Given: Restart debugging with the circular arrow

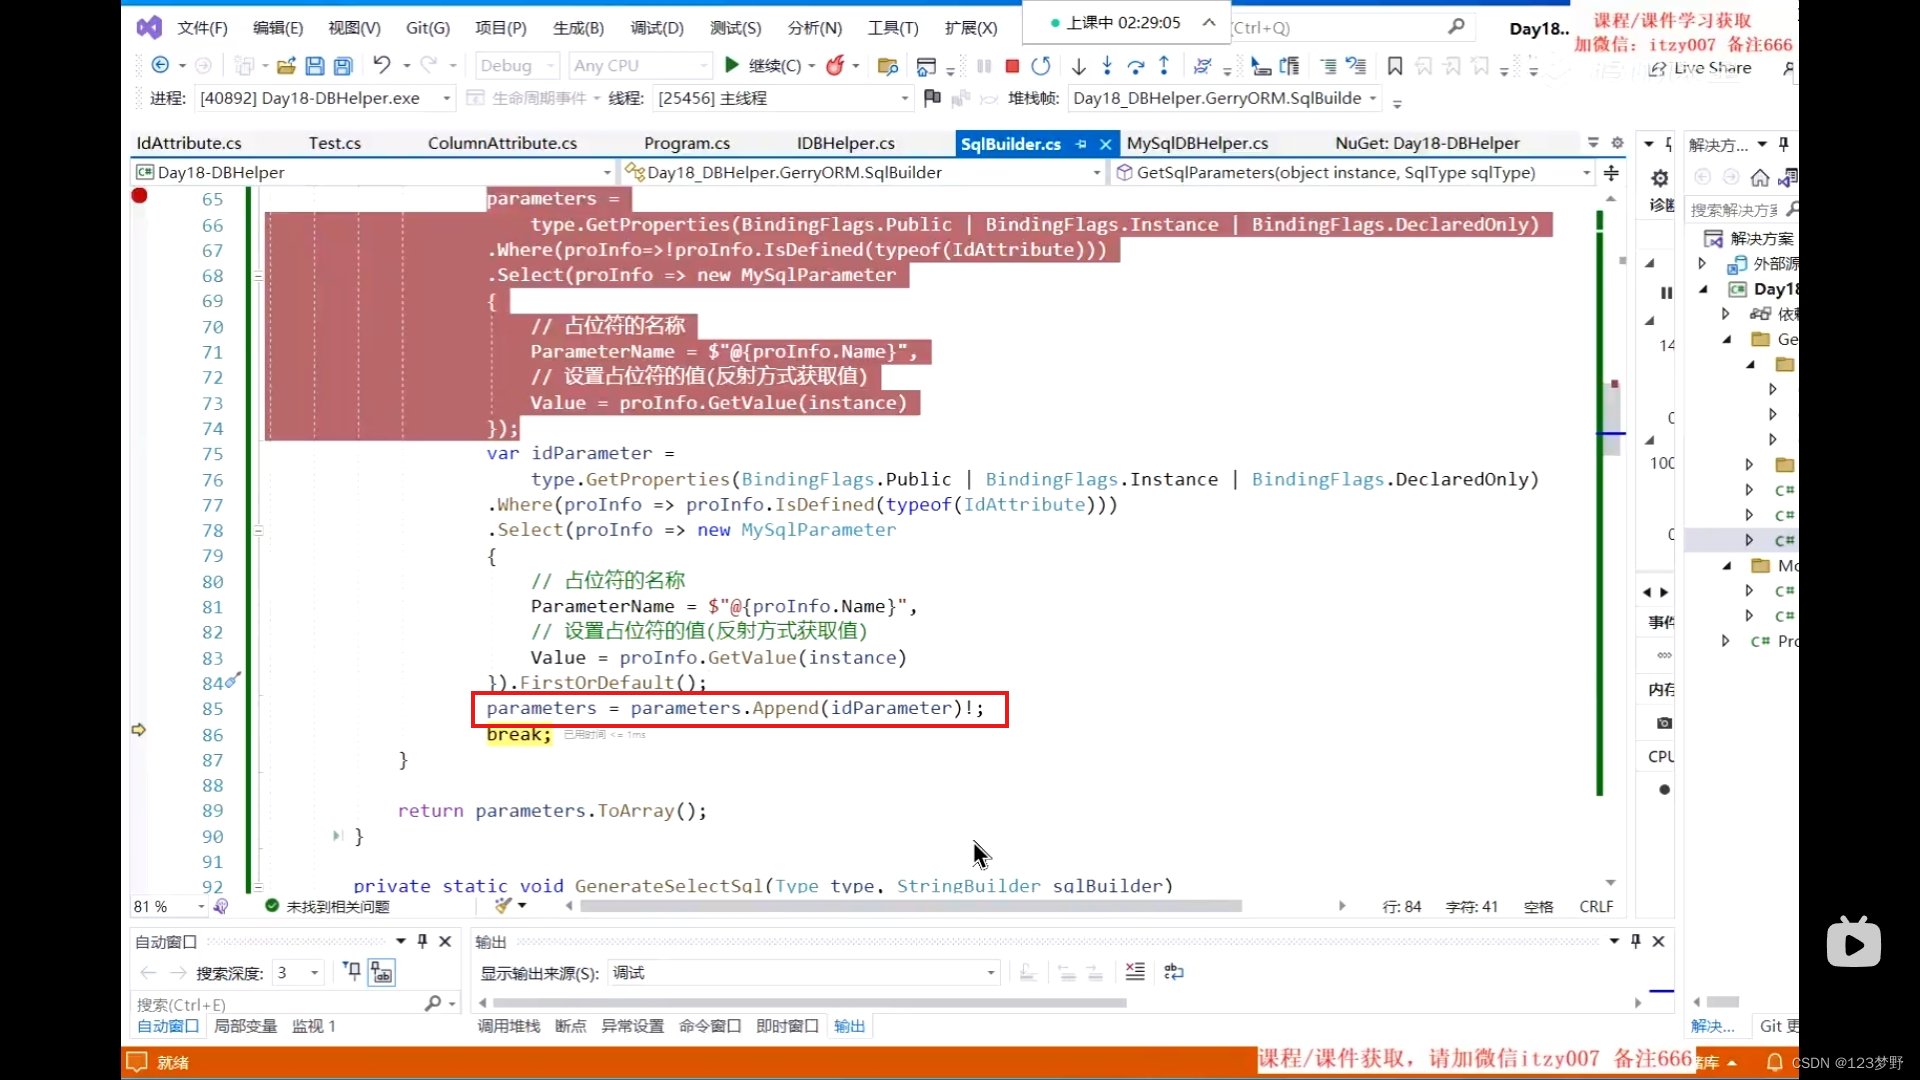Looking at the screenshot, I should (x=1041, y=66).
